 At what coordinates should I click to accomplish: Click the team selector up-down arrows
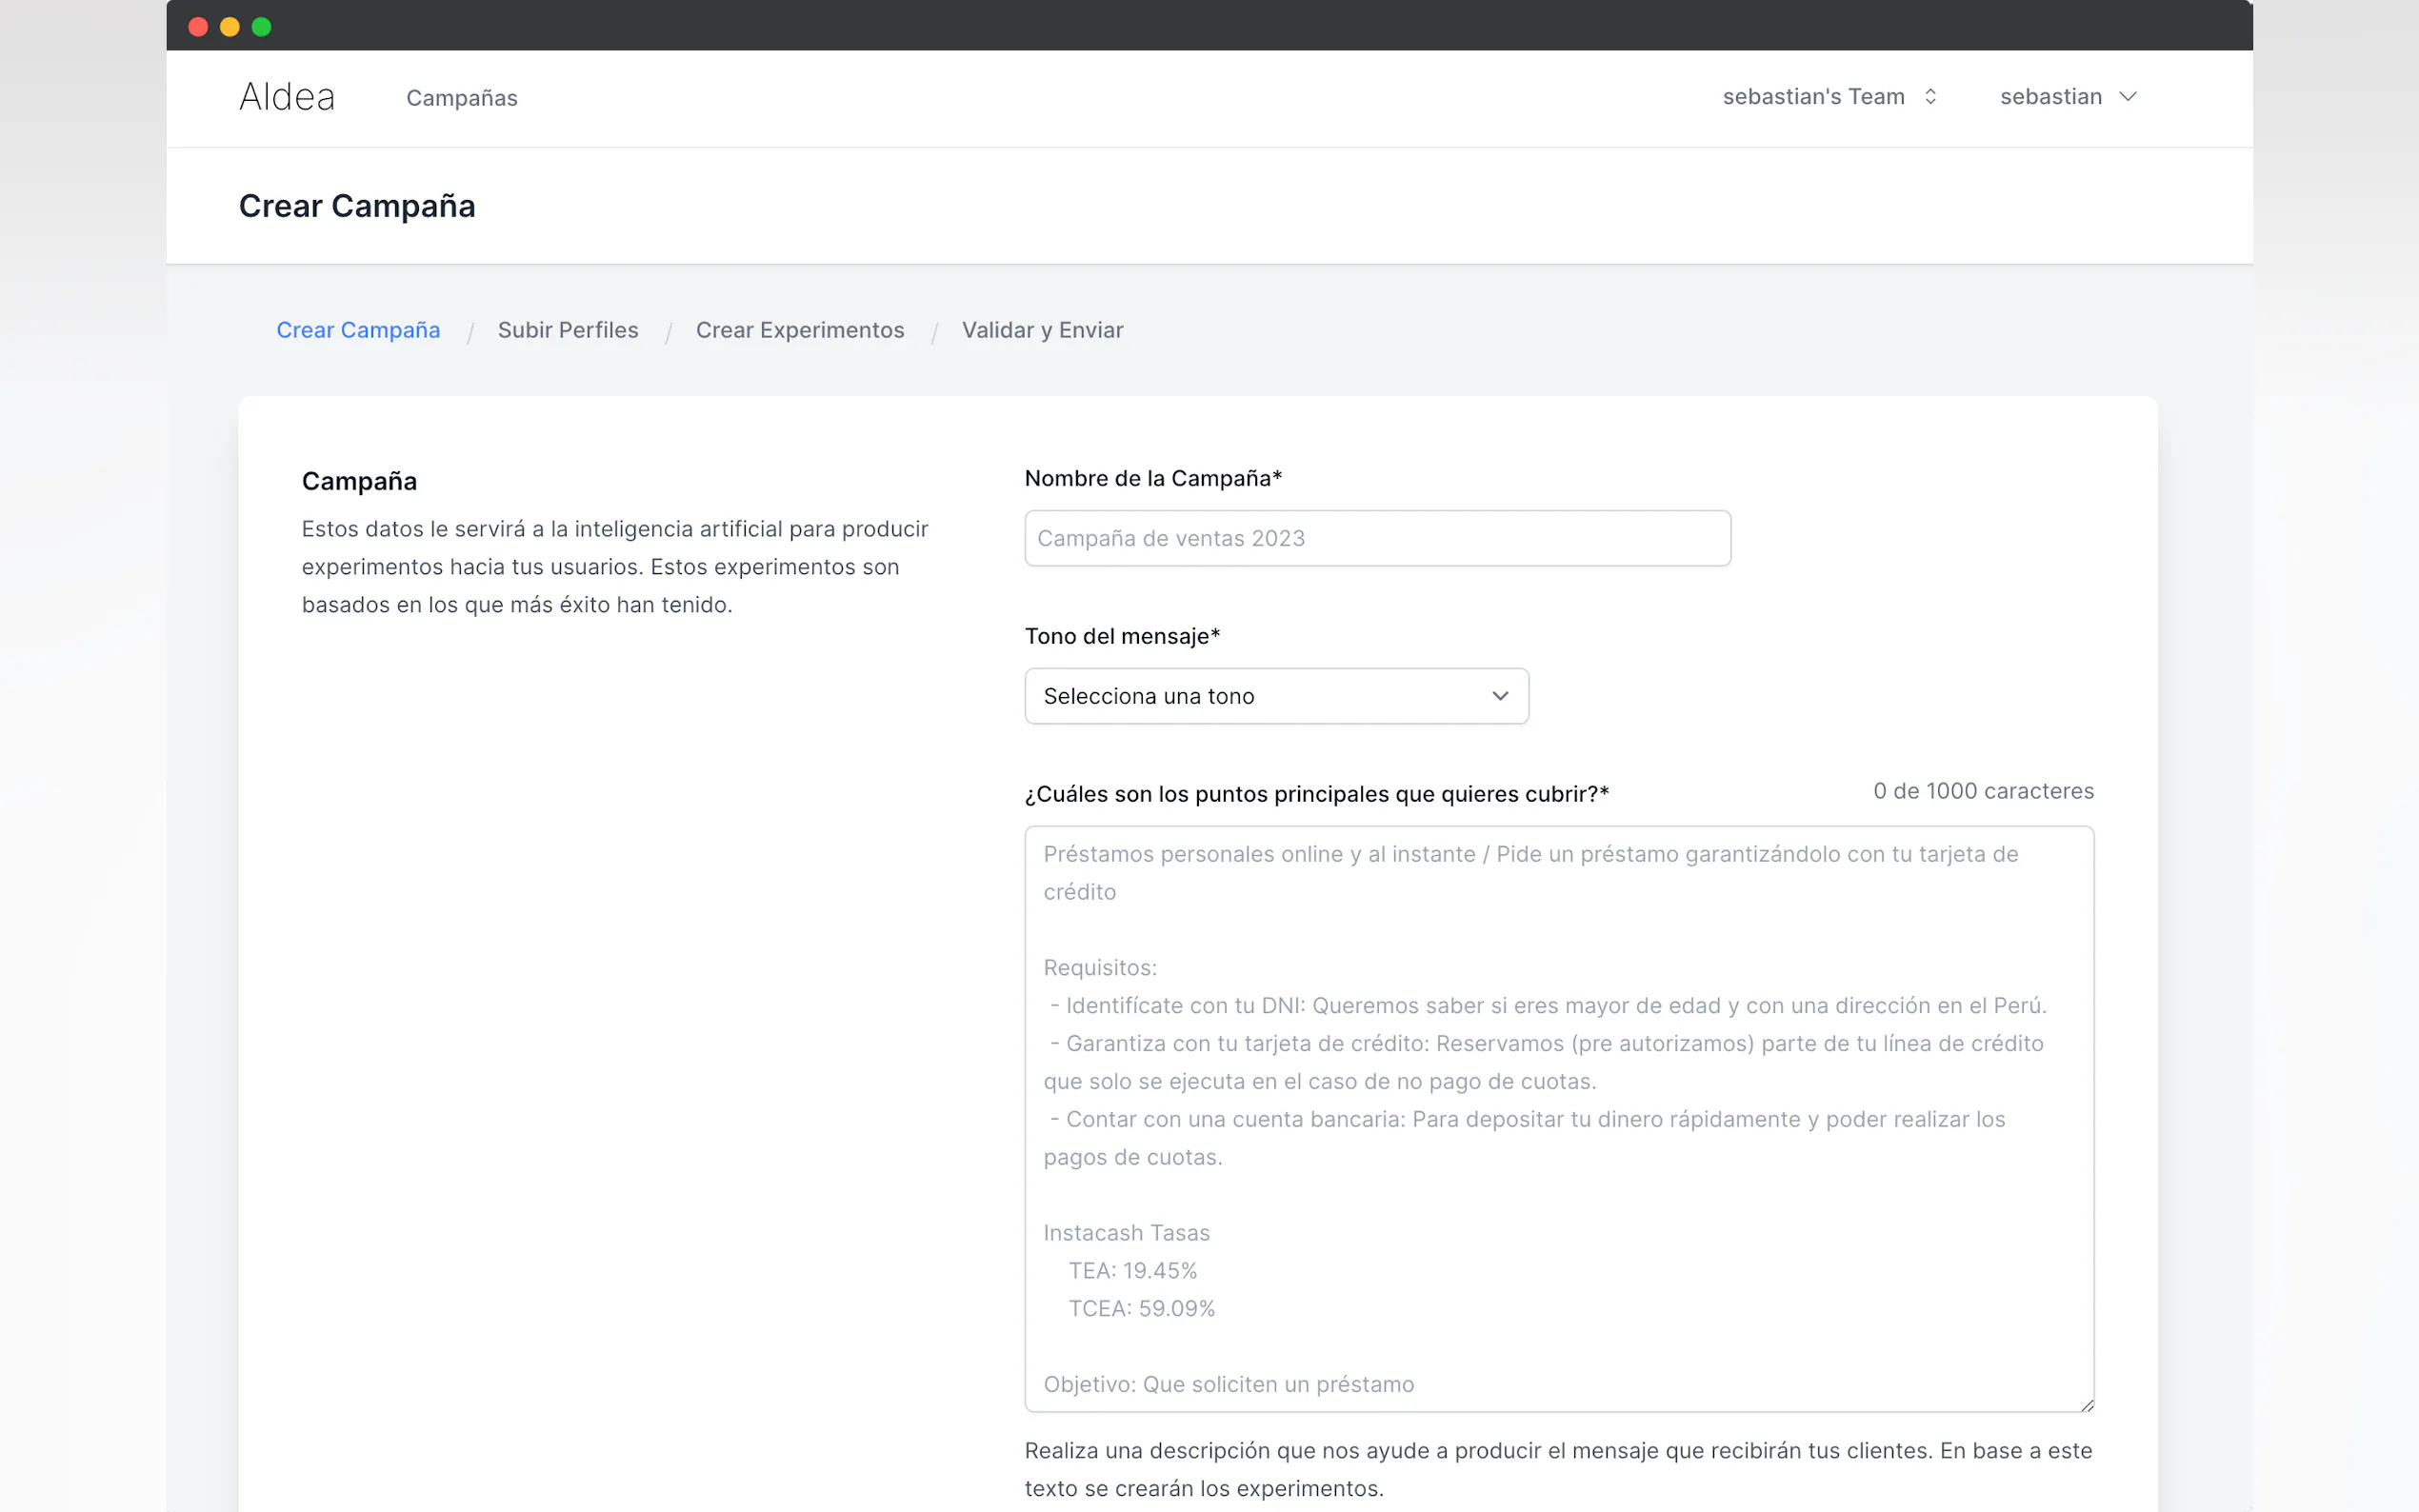pos(1930,97)
